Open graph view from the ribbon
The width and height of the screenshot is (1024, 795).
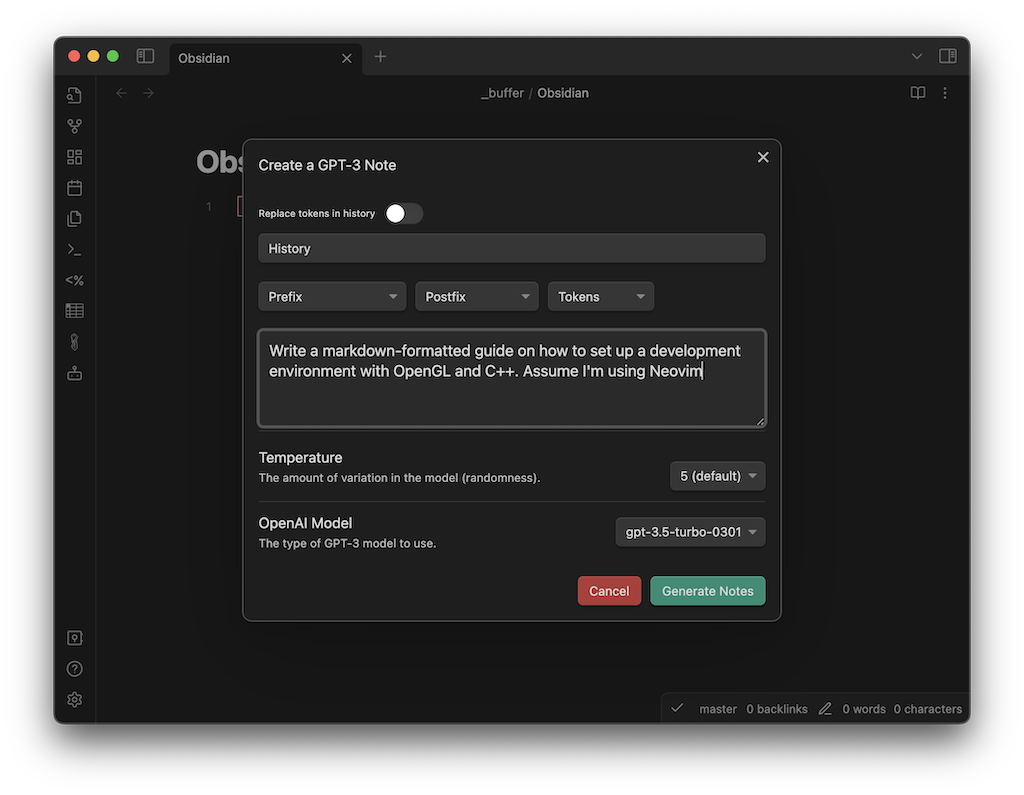[74, 126]
